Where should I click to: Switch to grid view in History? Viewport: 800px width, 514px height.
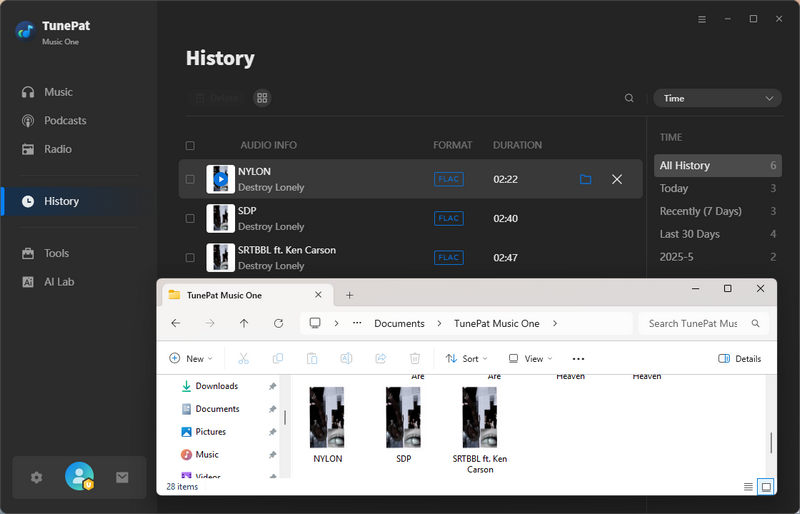[262, 98]
